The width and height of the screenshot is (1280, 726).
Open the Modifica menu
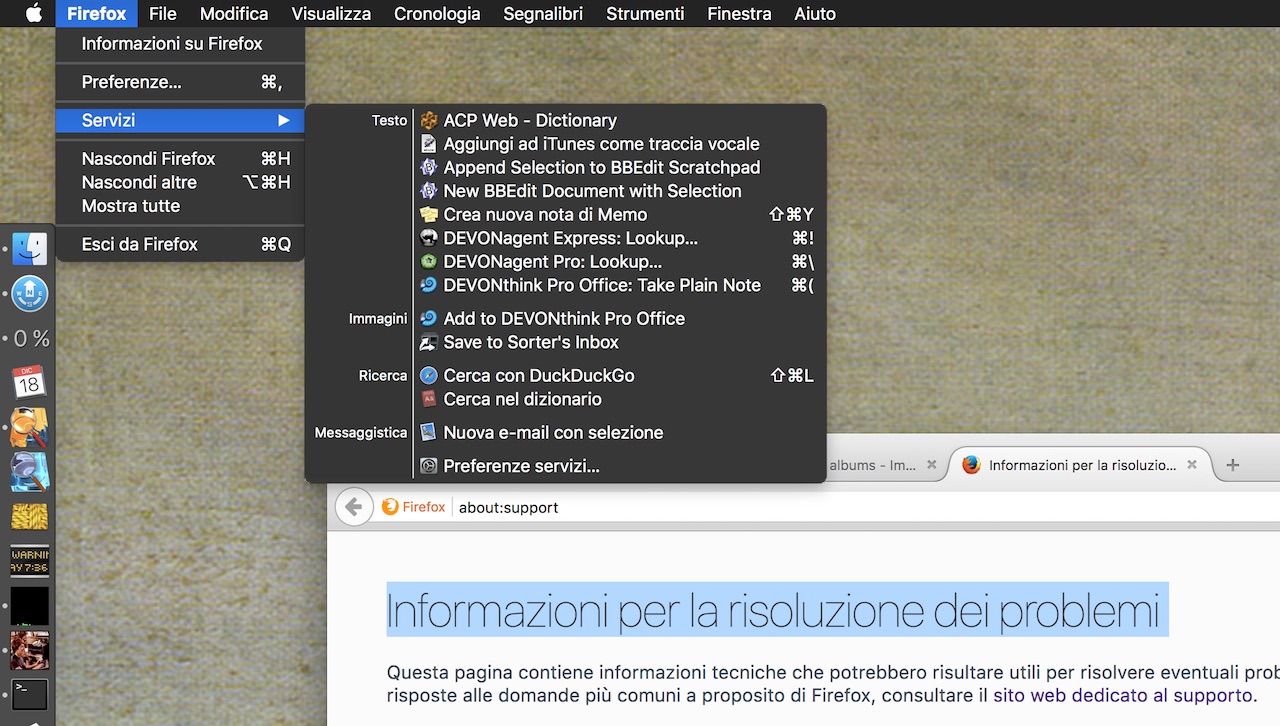point(234,13)
